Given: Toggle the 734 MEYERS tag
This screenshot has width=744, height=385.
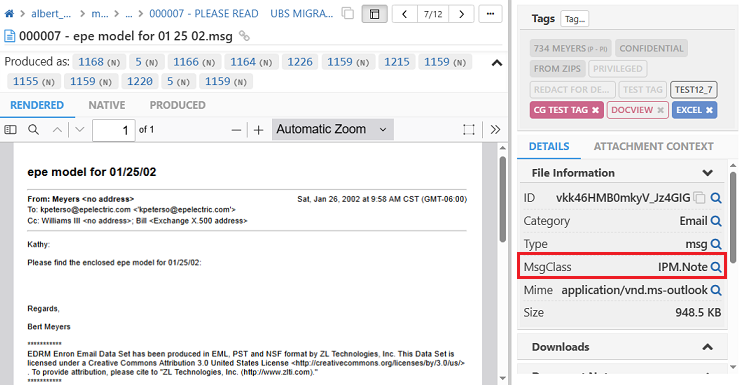Looking at the screenshot, I should 570,48.
